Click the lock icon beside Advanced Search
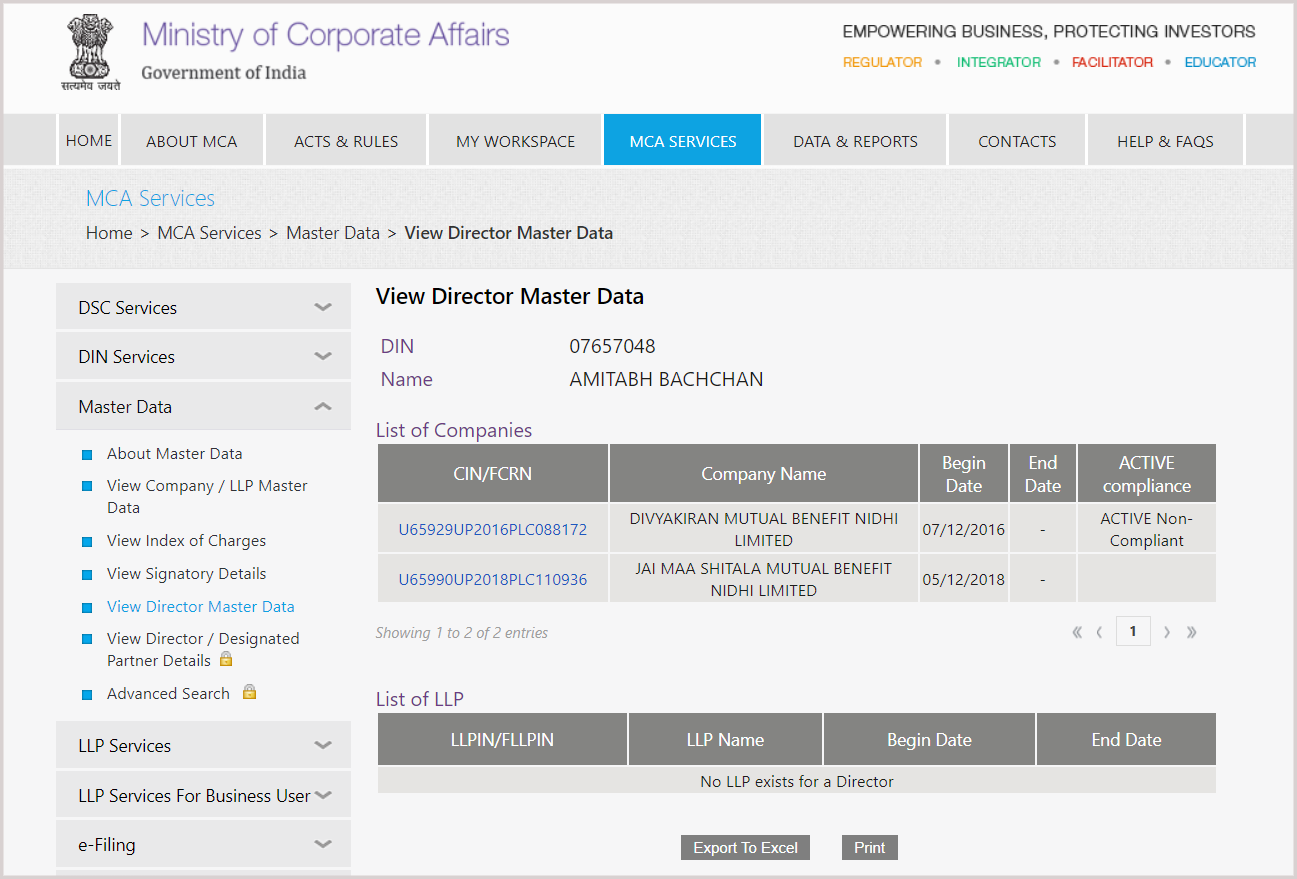 click(250, 692)
